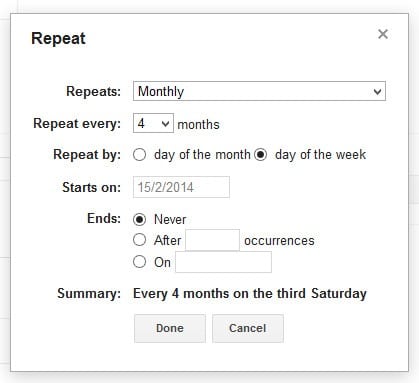Click the Cancel button

point(248,328)
